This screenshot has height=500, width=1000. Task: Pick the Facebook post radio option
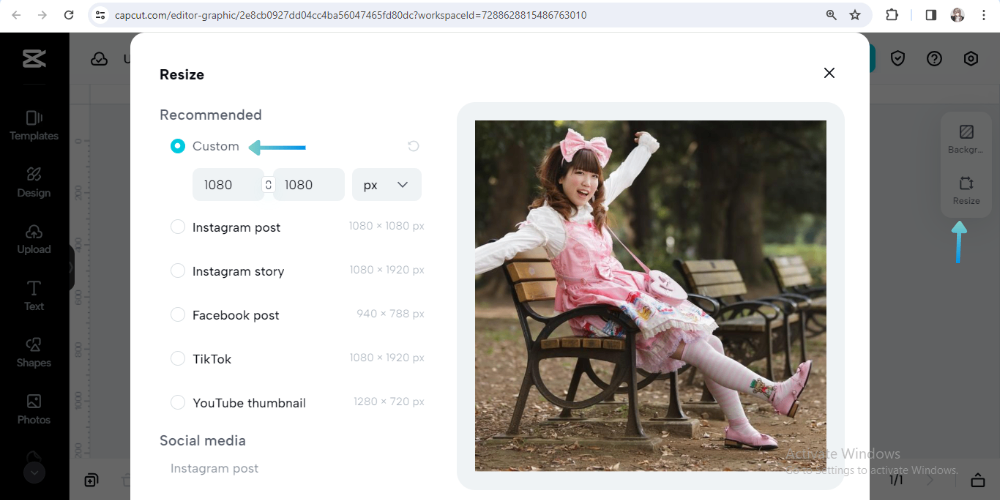coord(177,315)
